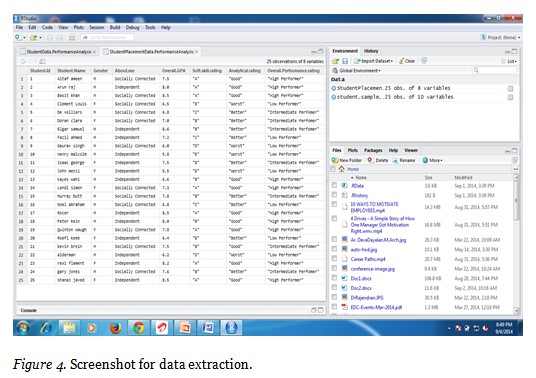Click the Delete button in Files pane
Viewport: 536px width, 378px height.
[378, 160]
